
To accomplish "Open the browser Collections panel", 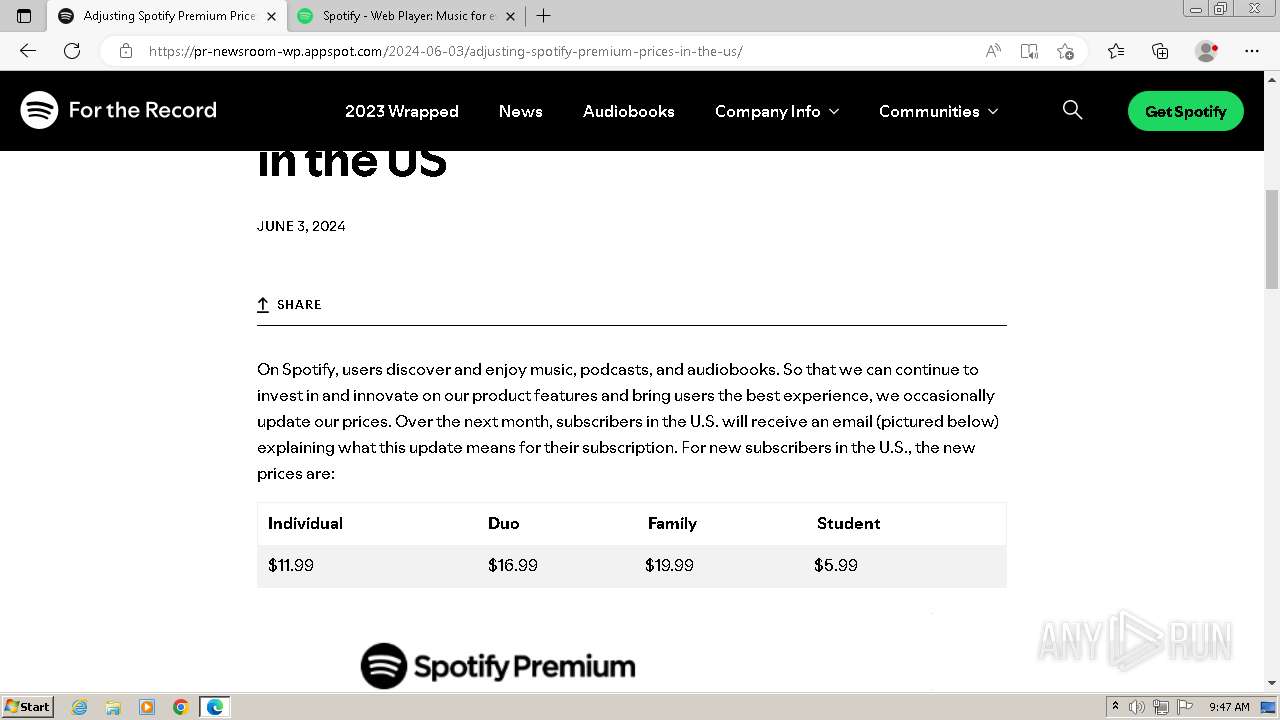I will click(x=1160, y=51).
